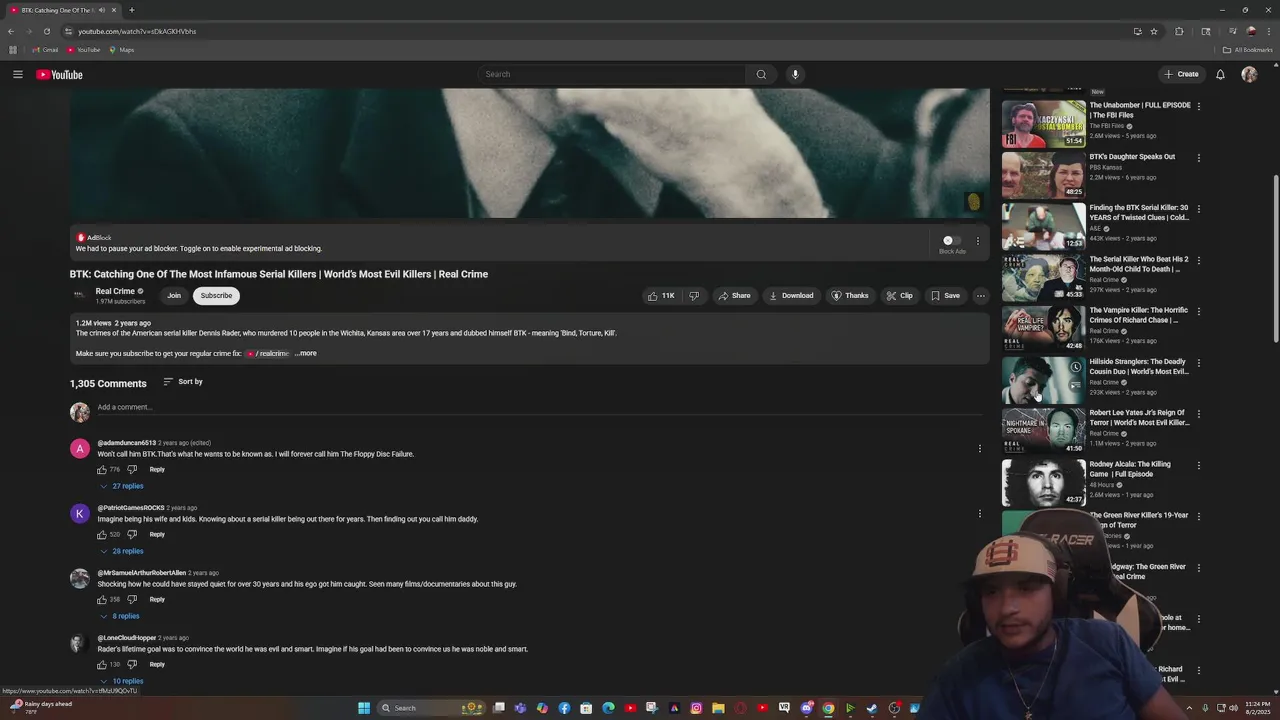Open Instagram from the taskbar
The width and height of the screenshot is (1280, 720).
click(696, 708)
